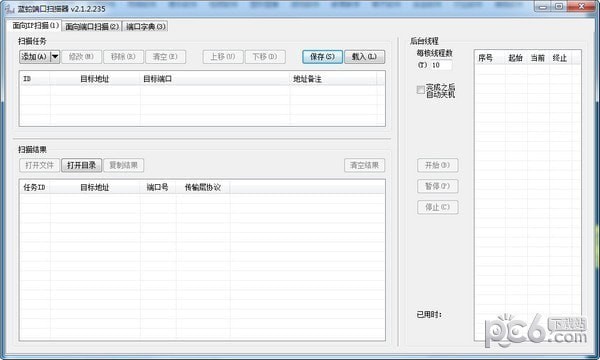
Task: Save the task list with 保存(S)
Action: [322, 57]
